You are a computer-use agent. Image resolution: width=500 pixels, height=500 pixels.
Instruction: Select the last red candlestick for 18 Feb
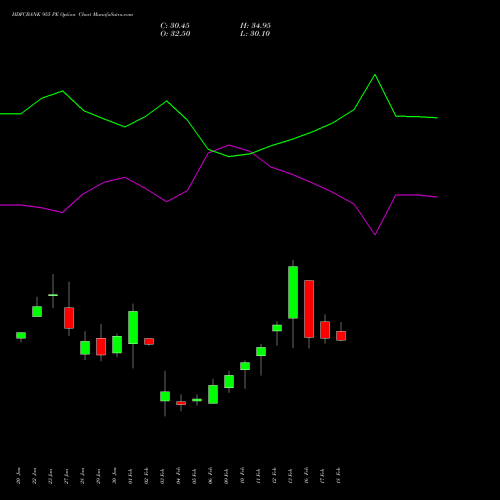click(341, 336)
